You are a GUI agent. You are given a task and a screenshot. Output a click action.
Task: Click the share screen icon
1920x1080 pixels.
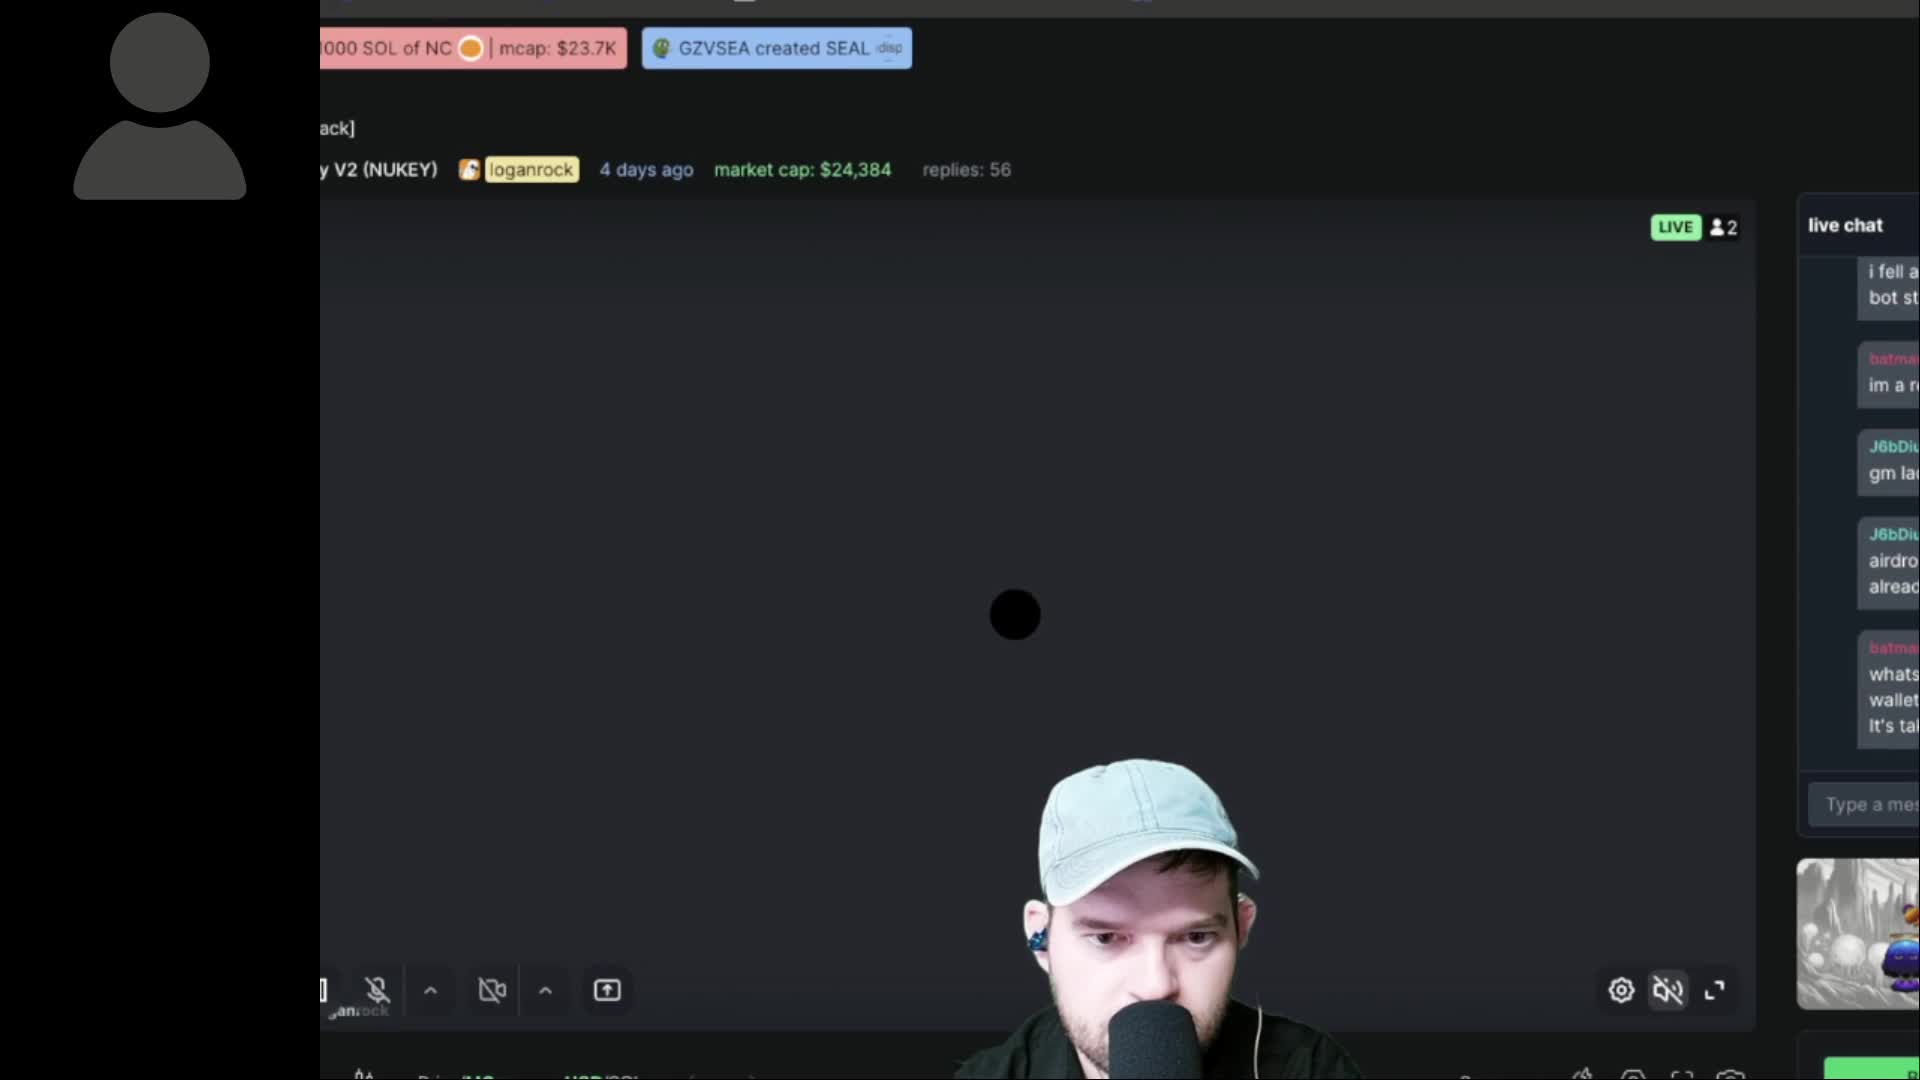click(x=607, y=990)
